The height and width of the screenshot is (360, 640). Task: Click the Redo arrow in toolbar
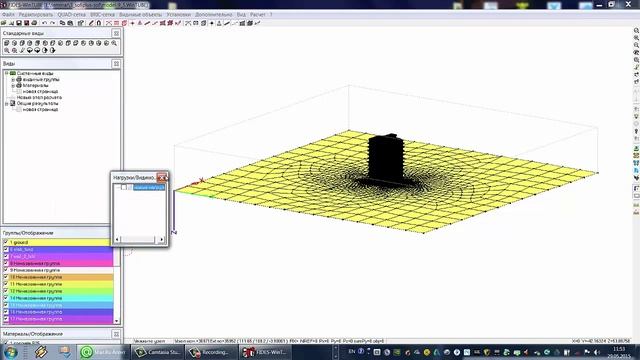52,23
